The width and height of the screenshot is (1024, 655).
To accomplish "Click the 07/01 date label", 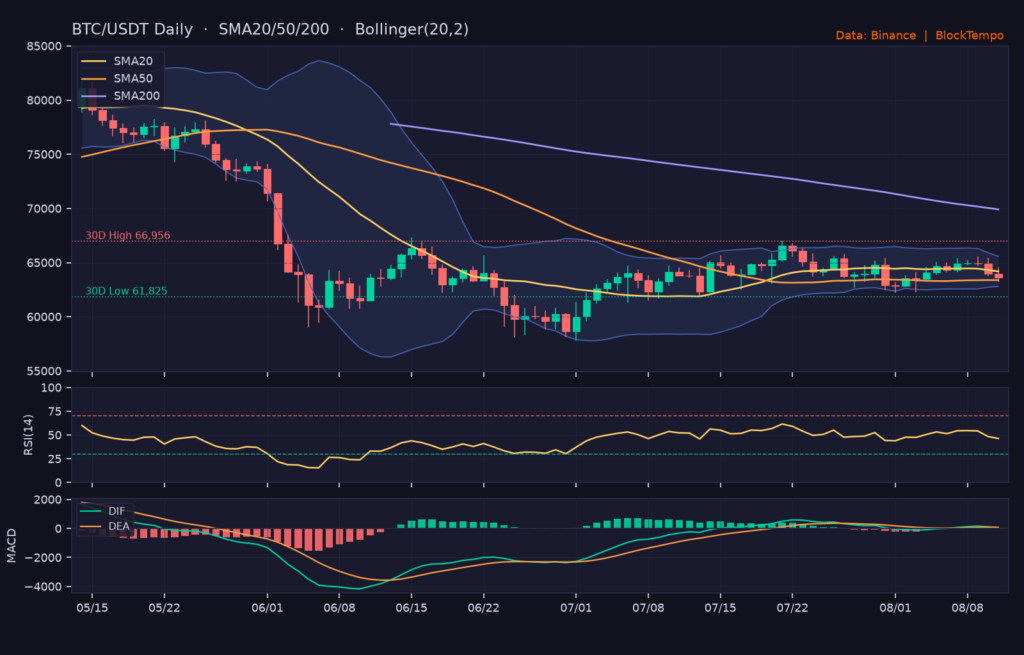I will click(x=576, y=608).
